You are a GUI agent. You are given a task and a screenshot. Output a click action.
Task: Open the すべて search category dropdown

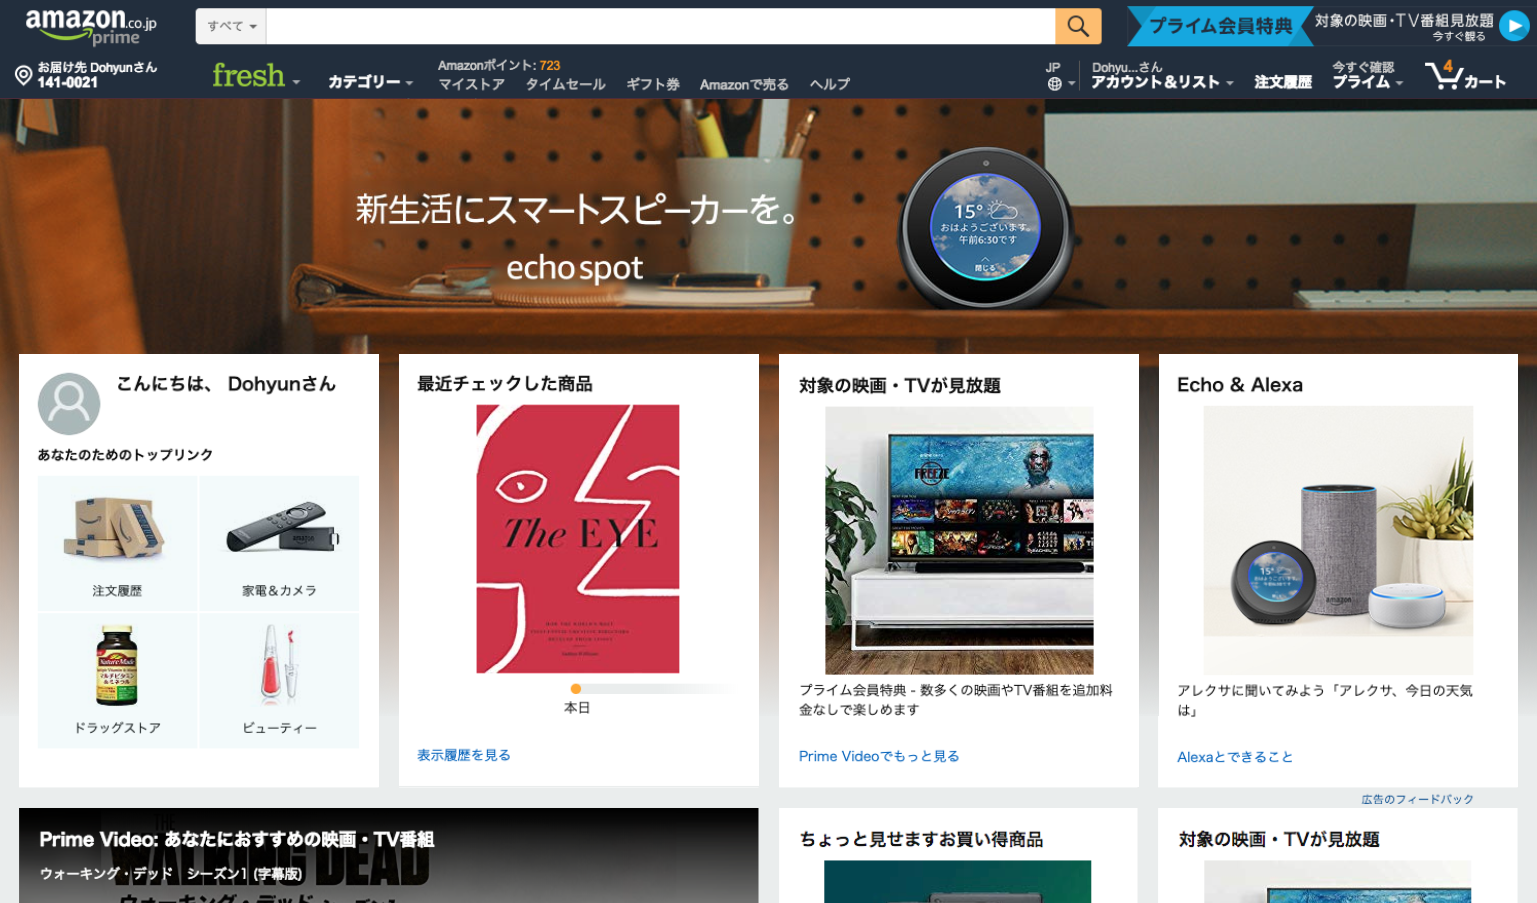coord(232,26)
